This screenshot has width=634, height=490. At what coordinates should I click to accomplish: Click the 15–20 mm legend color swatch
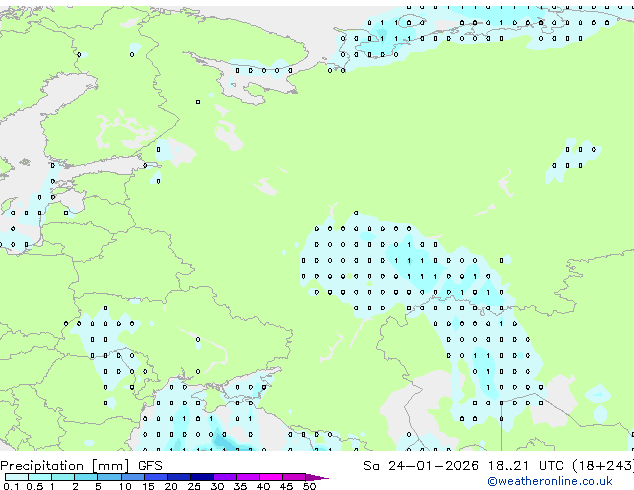156,477
